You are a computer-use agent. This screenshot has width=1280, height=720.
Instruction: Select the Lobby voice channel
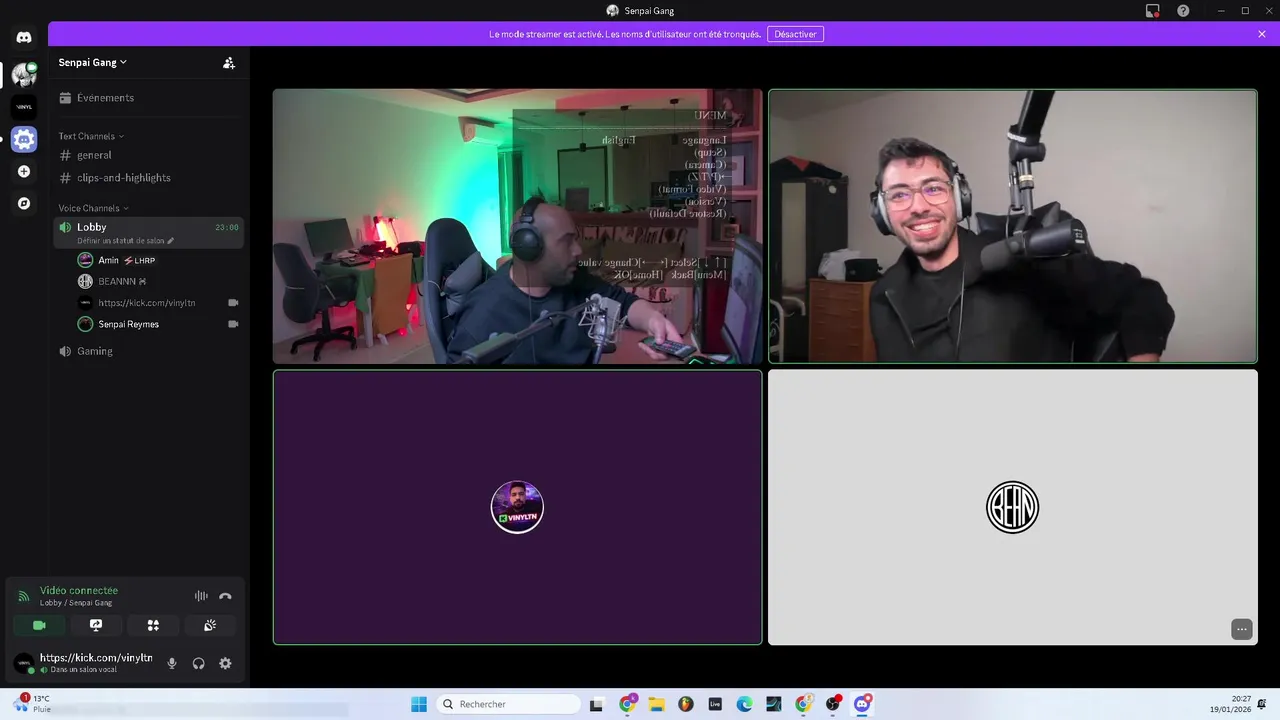[x=148, y=232]
